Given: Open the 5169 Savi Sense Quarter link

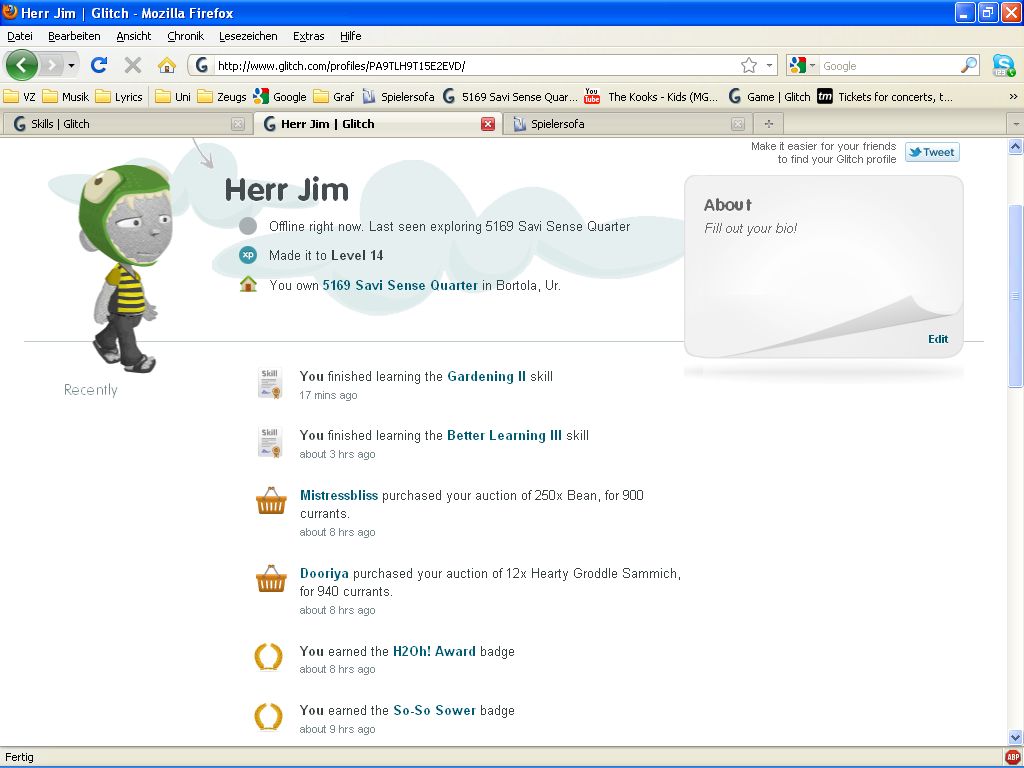Looking at the screenshot, I should tap(400, 285).
